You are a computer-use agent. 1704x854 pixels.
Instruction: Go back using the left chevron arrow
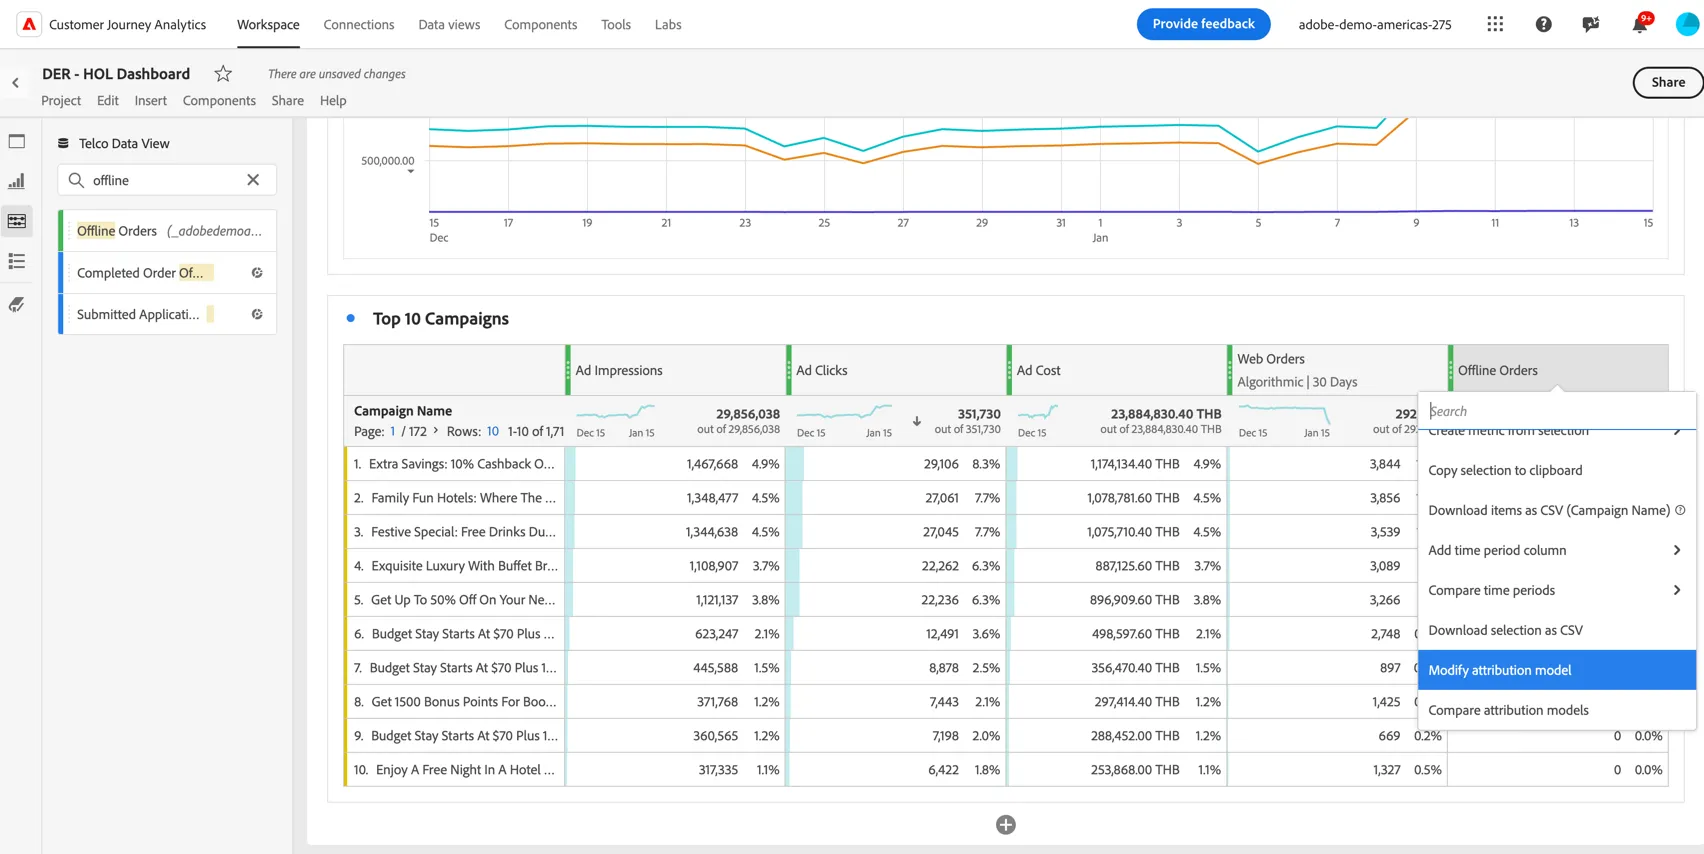[15, 83]
